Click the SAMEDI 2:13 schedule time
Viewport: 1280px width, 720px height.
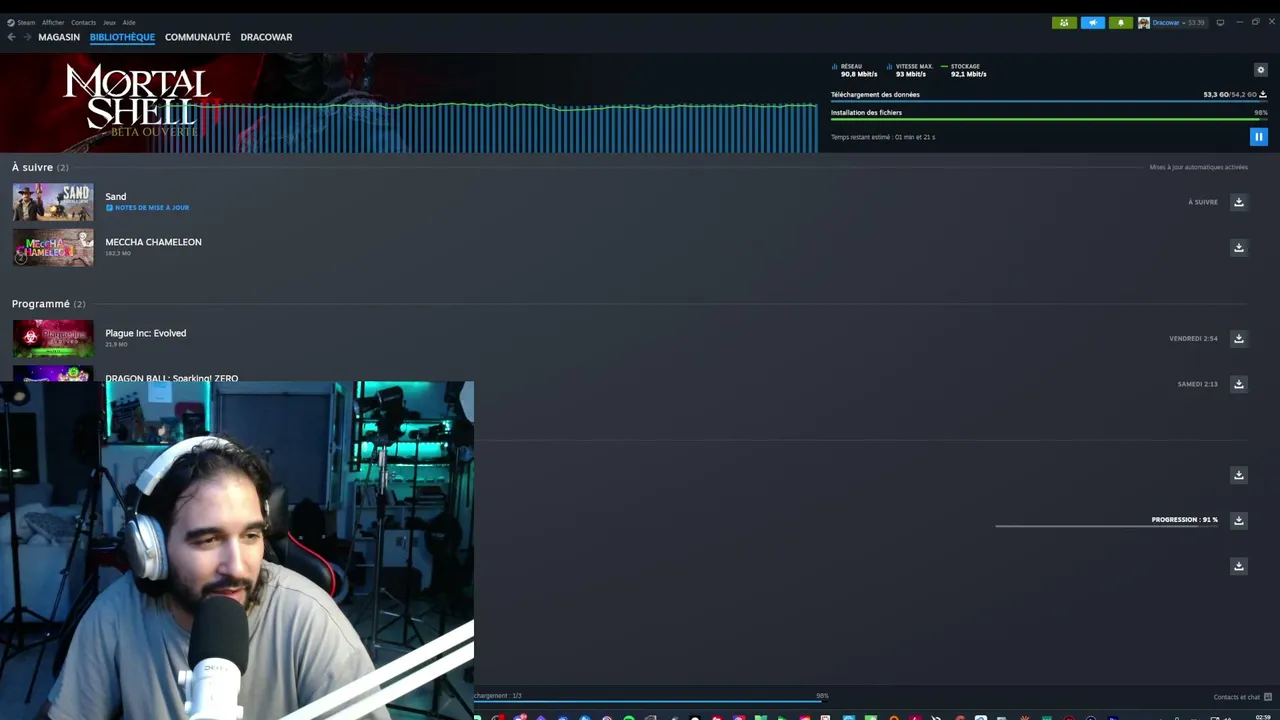(1198, 384)
